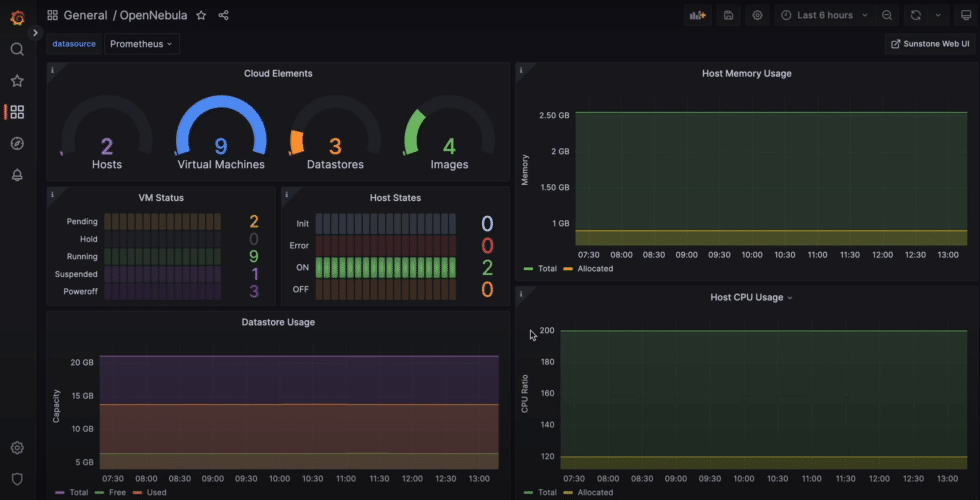The height and width of the screenshot is (500, 980).
Task: Open the refresh interval dropdown arrow
Action: 938,16
